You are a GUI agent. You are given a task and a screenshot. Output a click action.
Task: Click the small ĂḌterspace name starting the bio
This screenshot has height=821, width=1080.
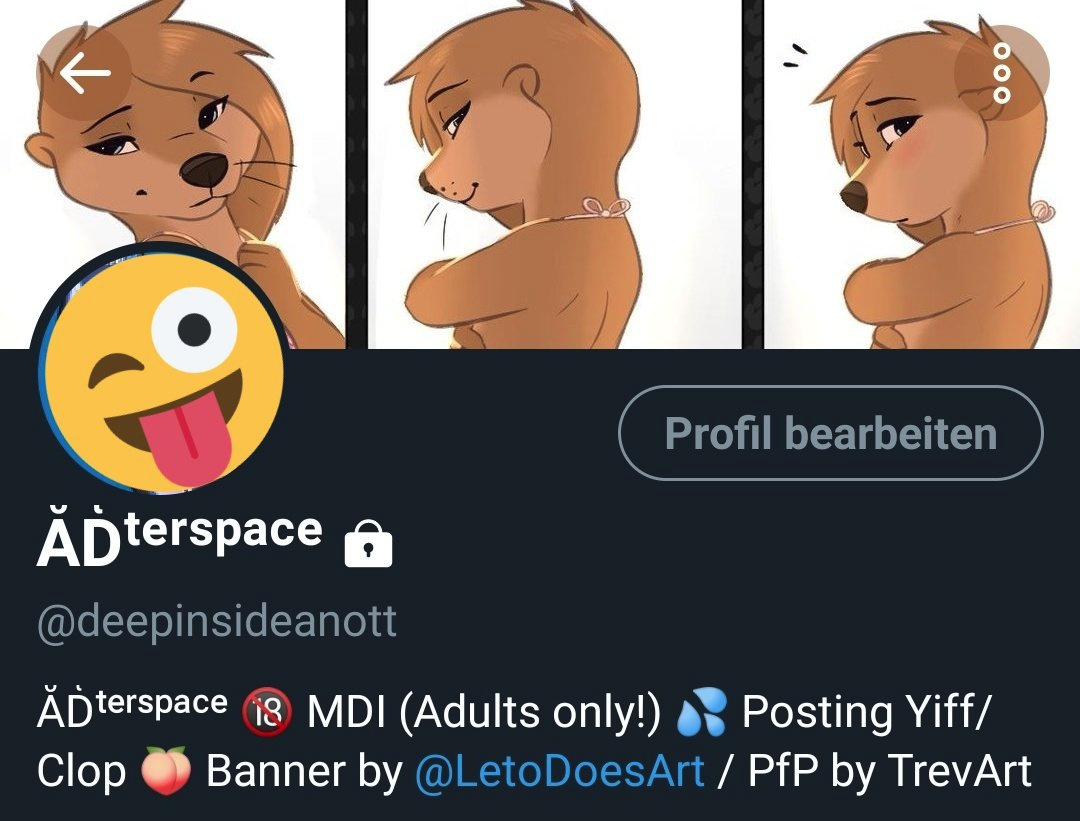[132, 707]
